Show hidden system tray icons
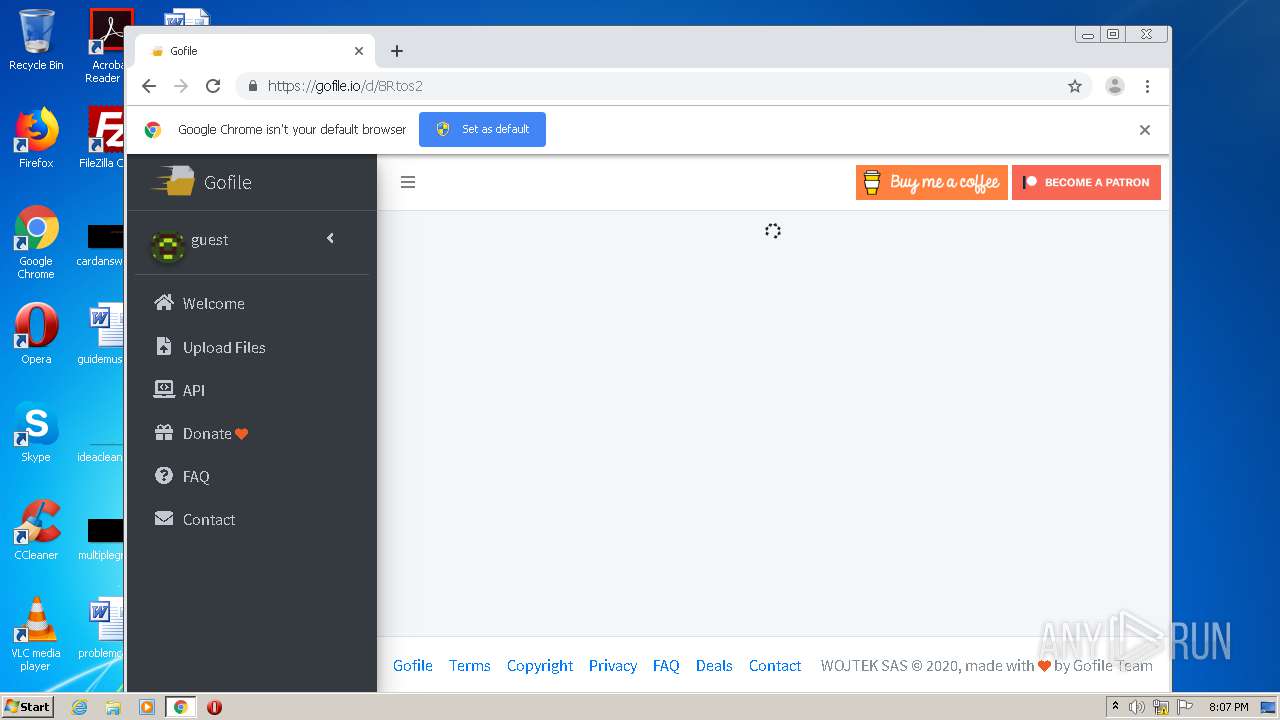The height and width of the screenshot is (720, 1280). [1115, 707]
